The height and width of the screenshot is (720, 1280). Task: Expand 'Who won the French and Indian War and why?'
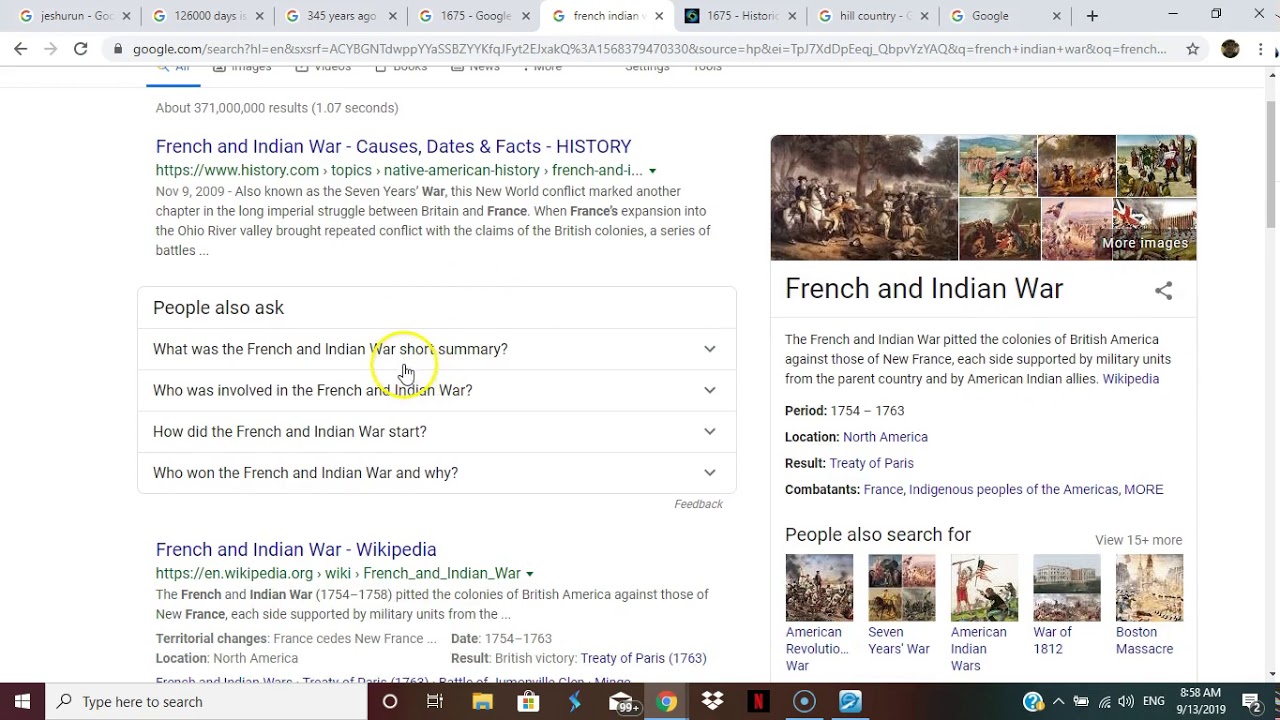point(436,473)
